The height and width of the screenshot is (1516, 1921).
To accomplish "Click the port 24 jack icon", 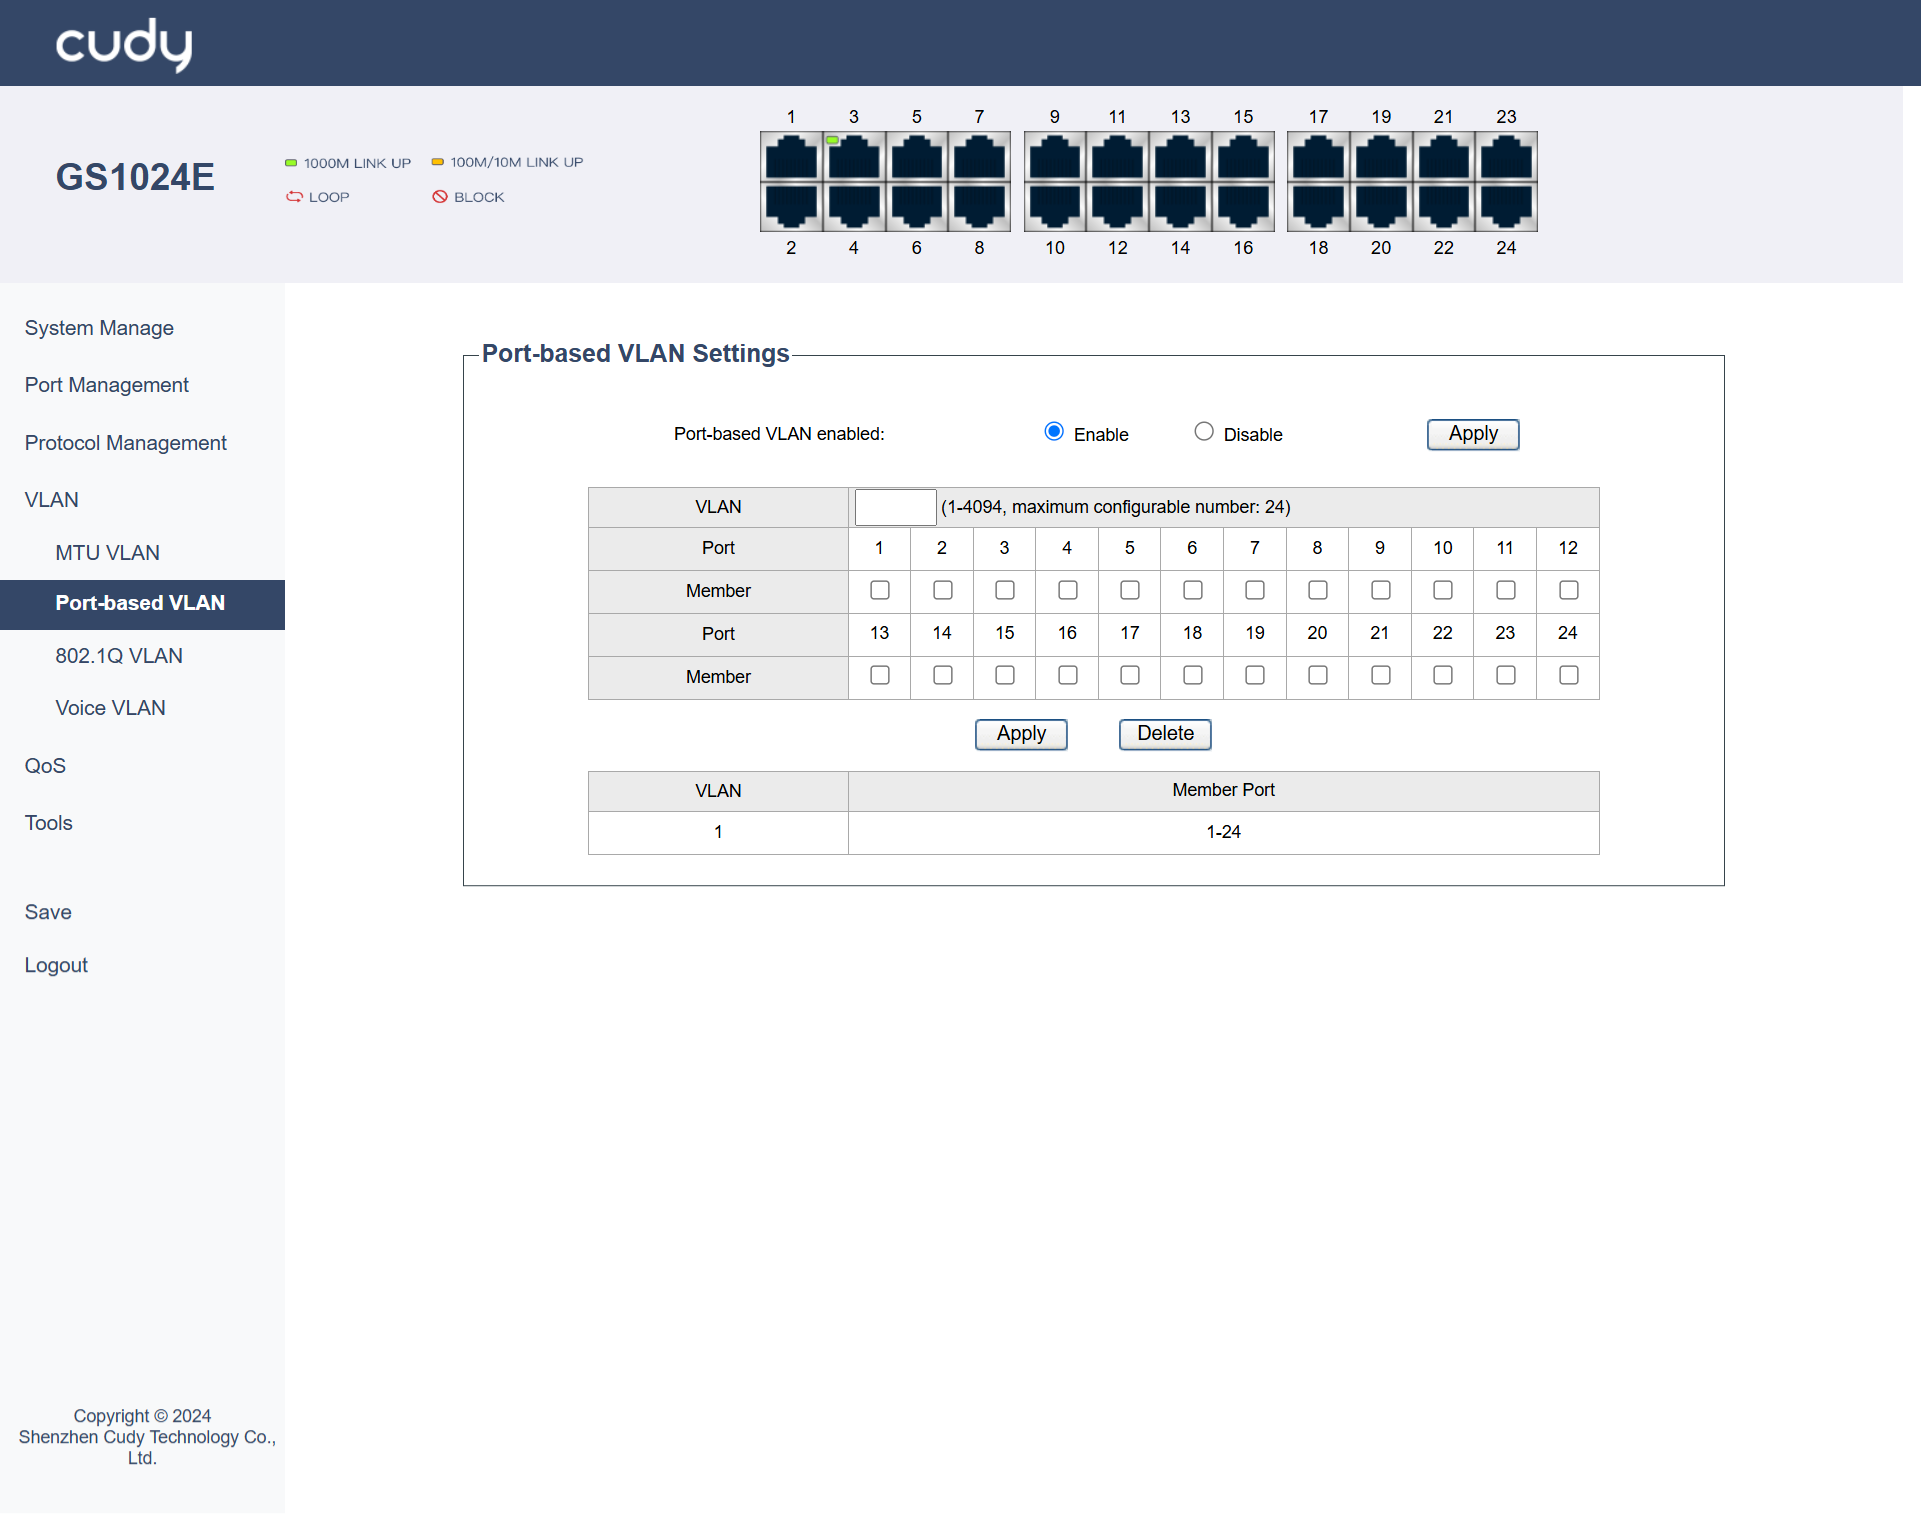I will 1506,206.
